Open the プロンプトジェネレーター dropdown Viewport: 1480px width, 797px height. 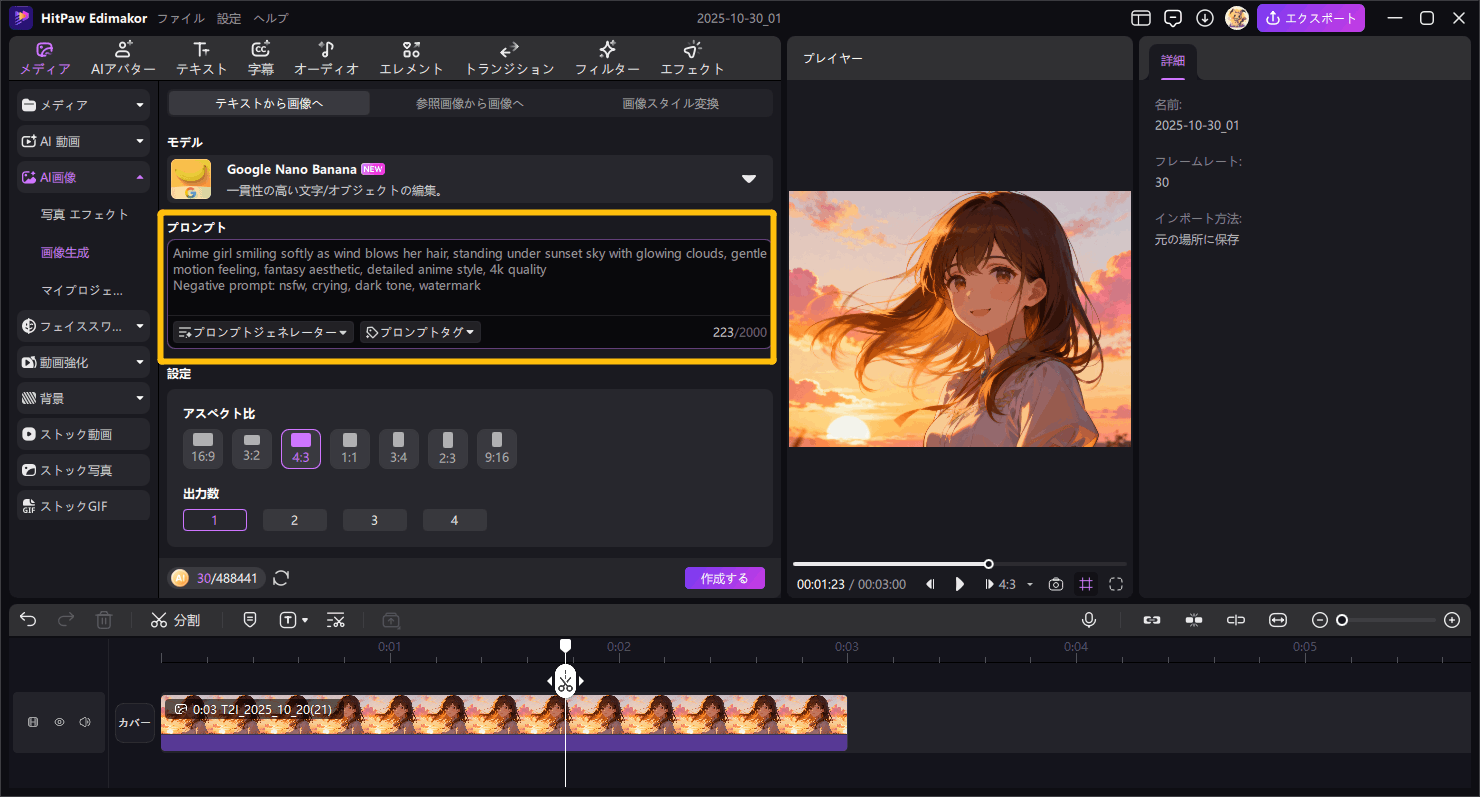pyautogui.click(x=263, y=332)
